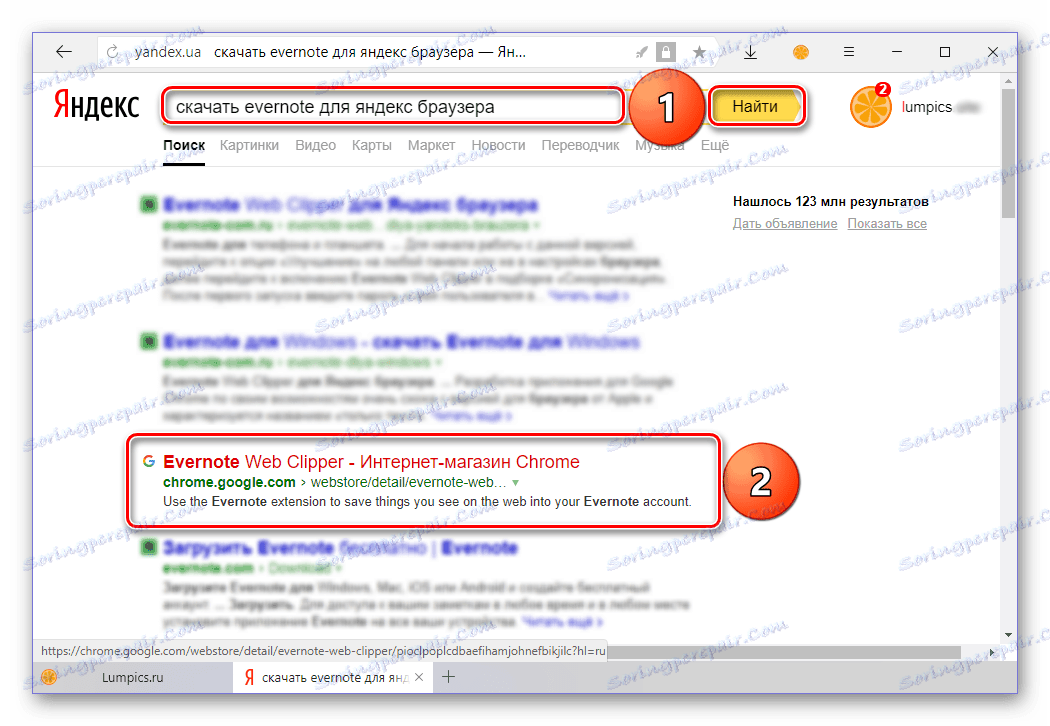Focus the Yandex search query field
Image resolution: width=1050 pixels, height=726 pixels.
[393, 106]
